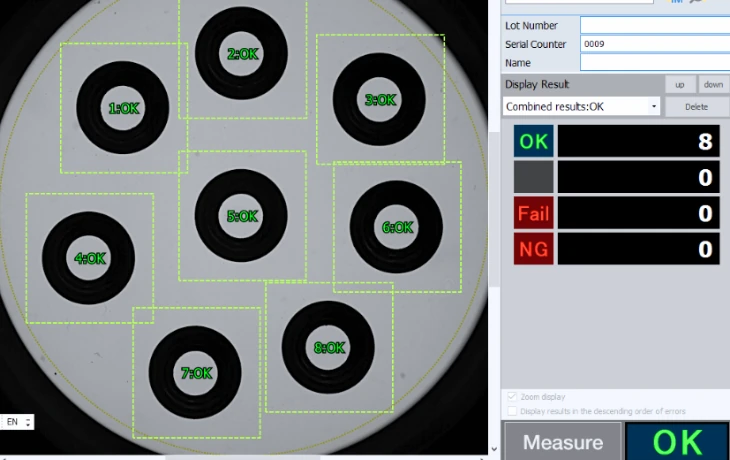This screenshot has height=460, width=730.
Task: Click measurement label 1:OK on the image
Action: pos(122,107)
